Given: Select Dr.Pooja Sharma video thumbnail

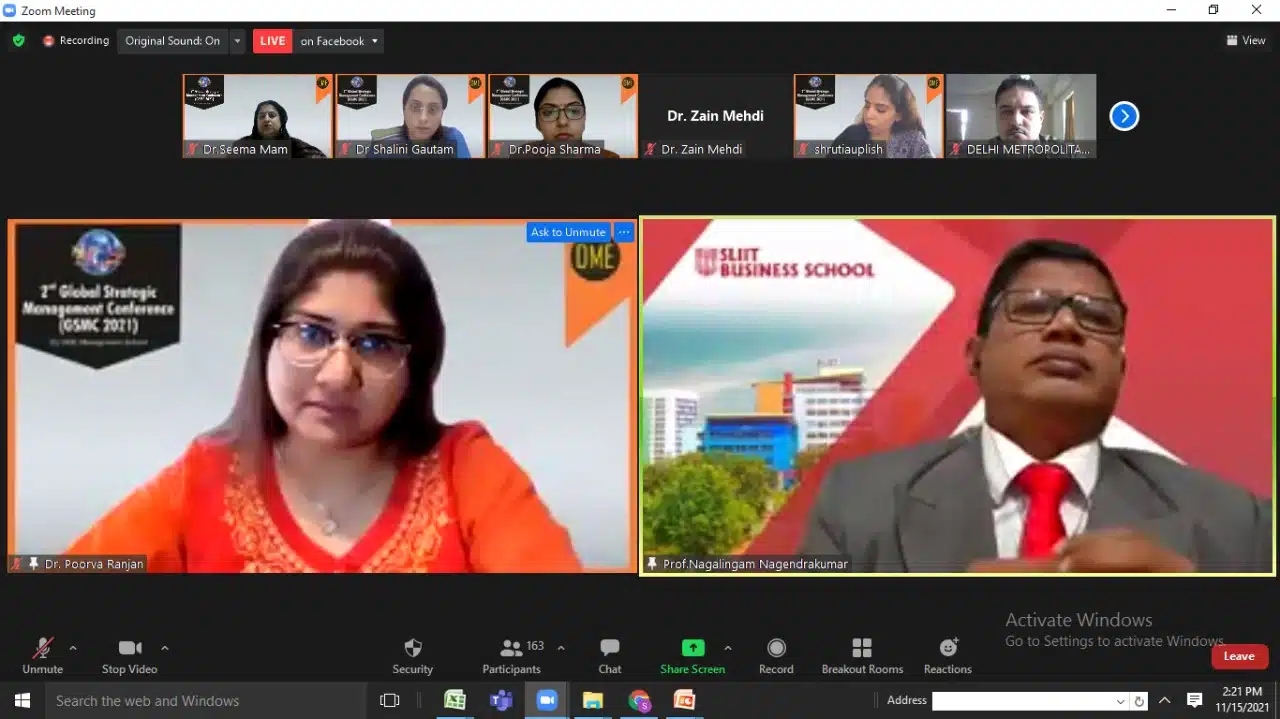Looking at the screenshot, I should 562,116.
